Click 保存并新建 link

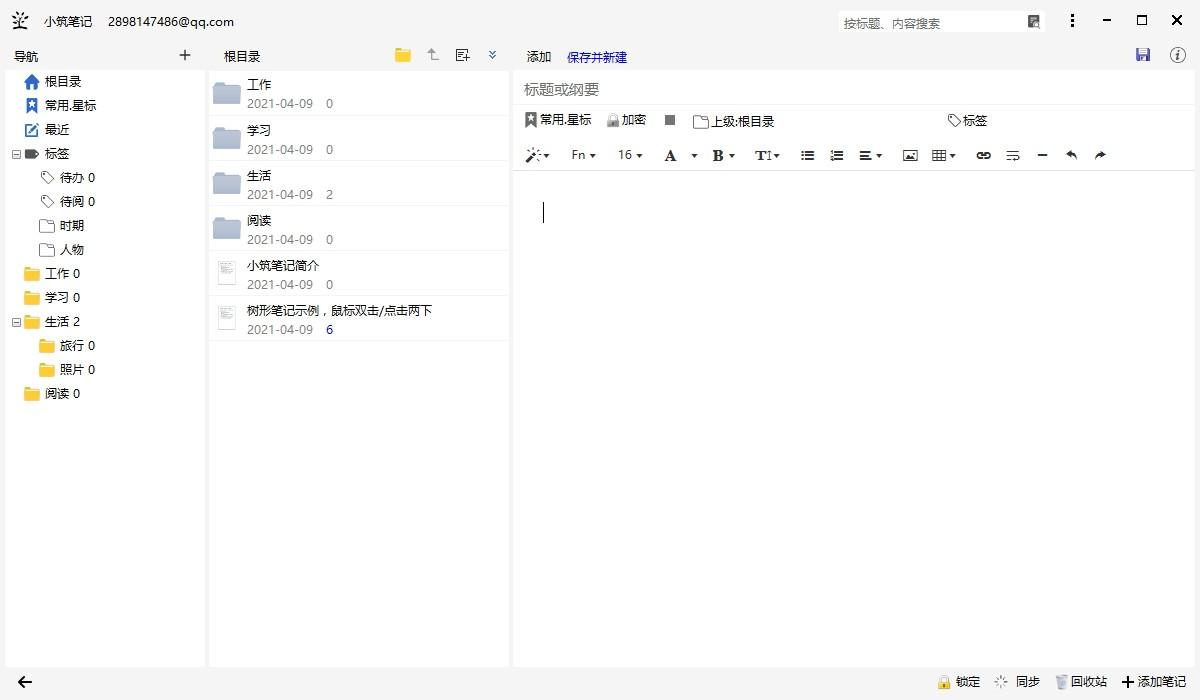click(597, 57)
